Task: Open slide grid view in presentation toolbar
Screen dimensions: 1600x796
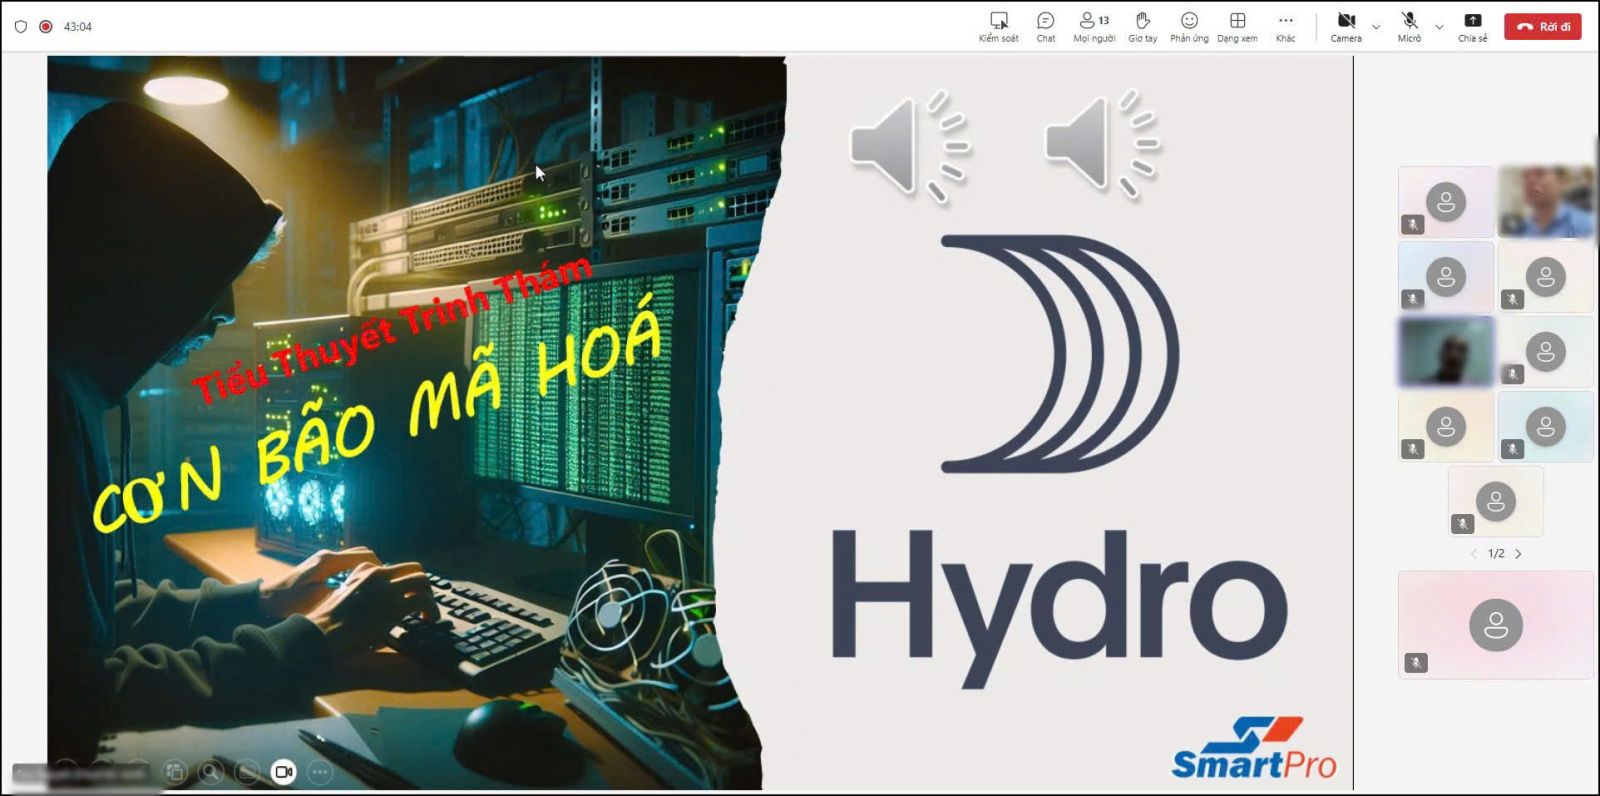Action: pos(175,771)
